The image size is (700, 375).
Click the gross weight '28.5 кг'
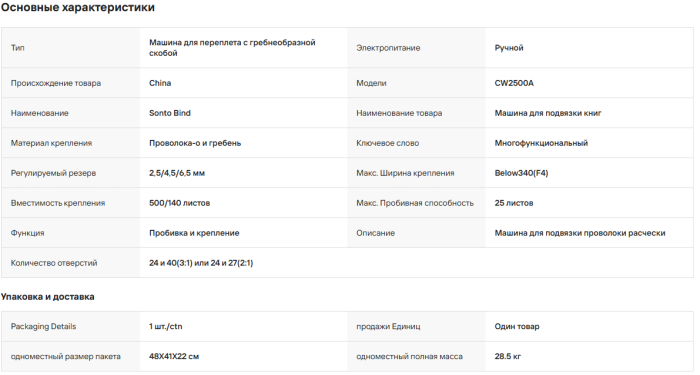(508, 356)
